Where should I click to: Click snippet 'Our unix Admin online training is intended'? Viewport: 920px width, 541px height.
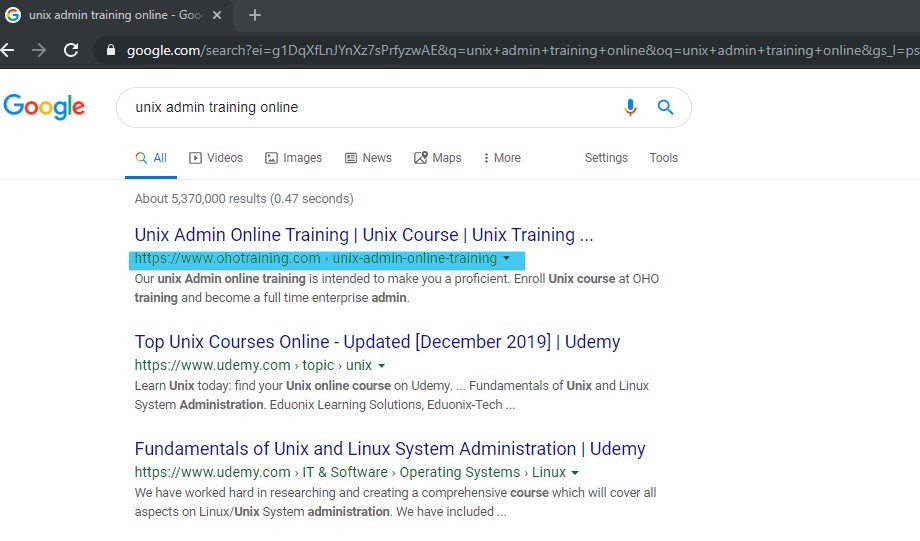(x=397, y=288)
